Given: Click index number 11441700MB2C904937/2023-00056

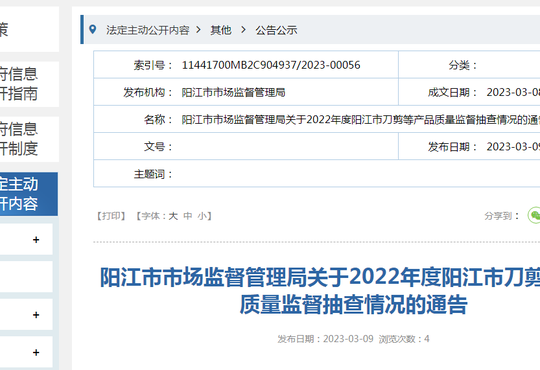Looking at the screenshot, I should (x=271, y=65).
